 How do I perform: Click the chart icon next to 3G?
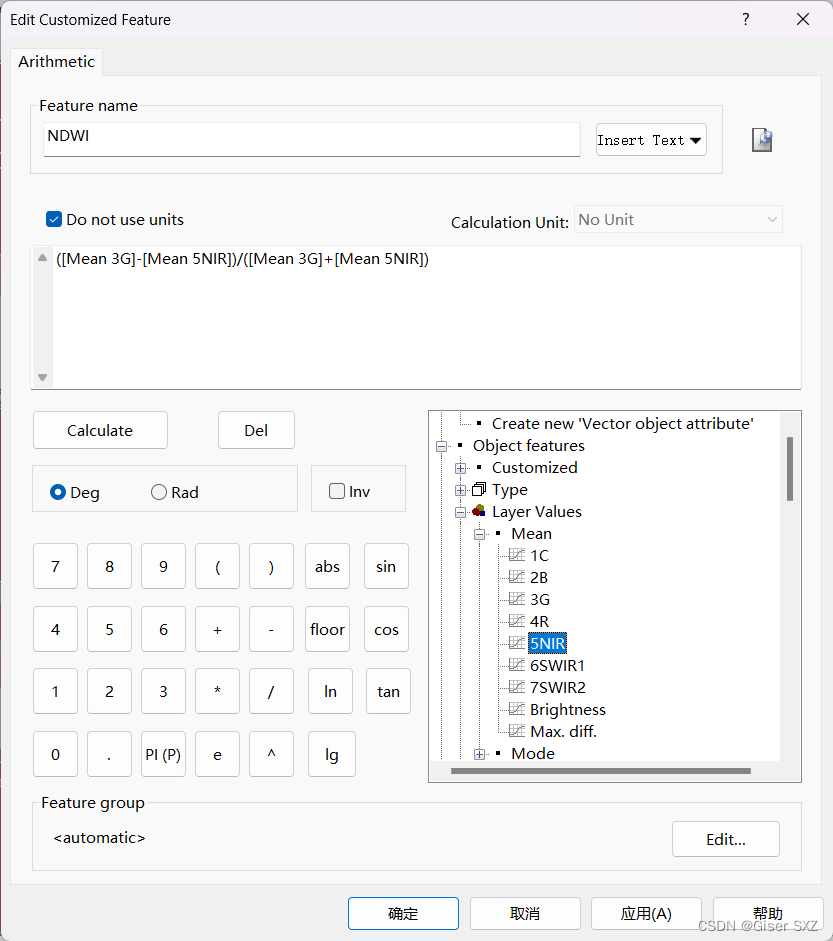[517, 599]
